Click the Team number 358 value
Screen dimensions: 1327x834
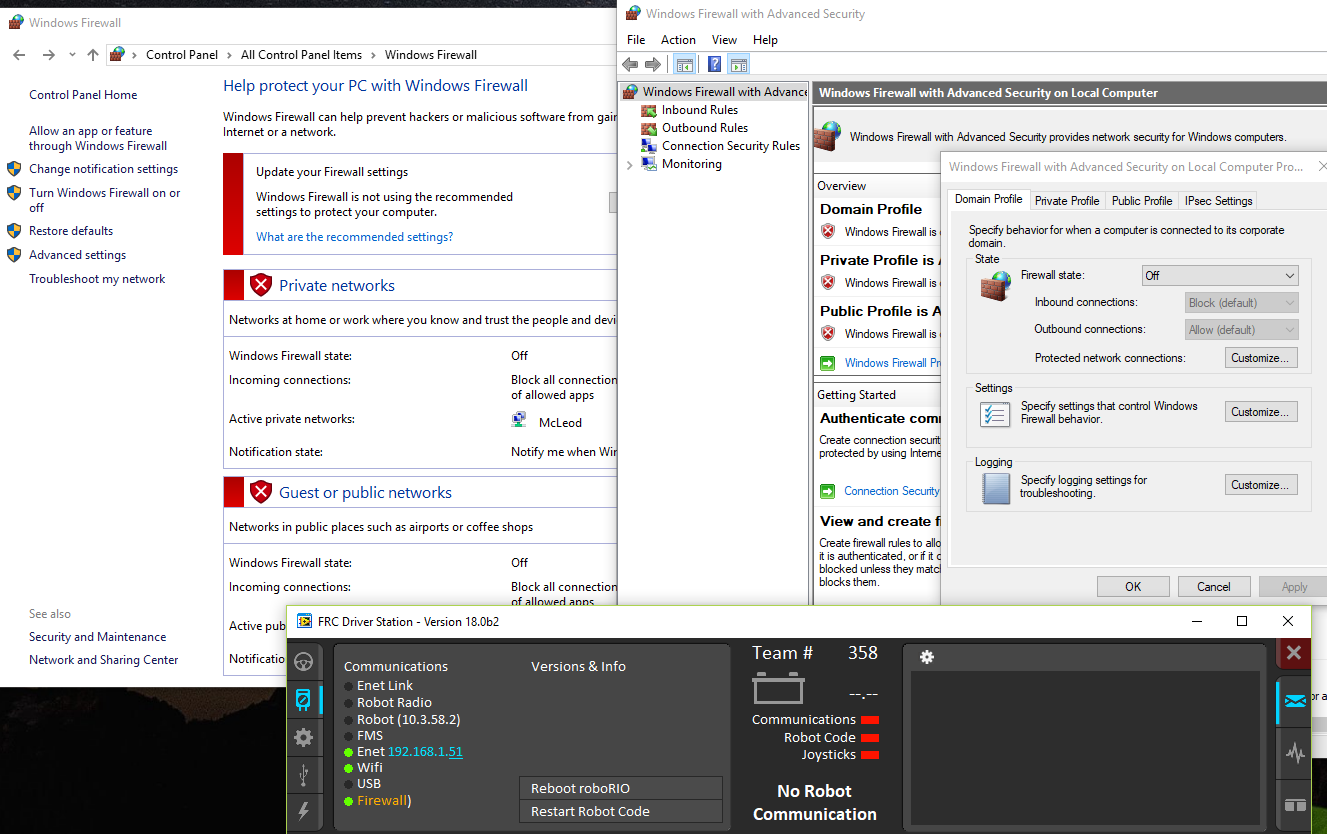pos(862,653)
